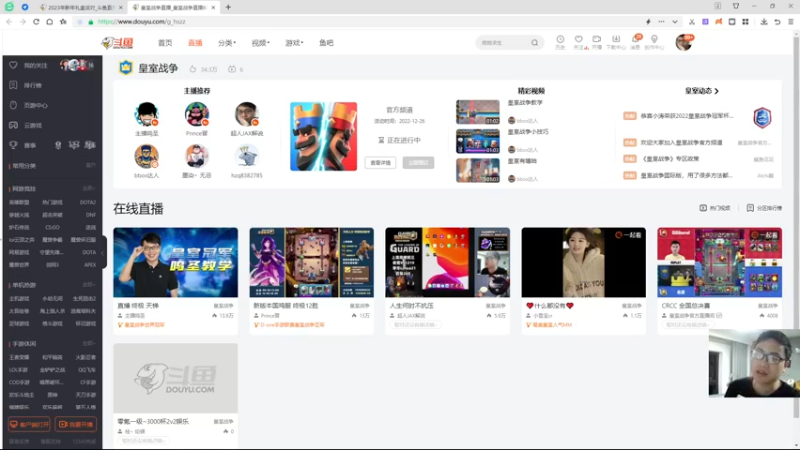Open 皇室战争教学 video title
Viewport: 800px width, 450px height.
pos(525,103)
